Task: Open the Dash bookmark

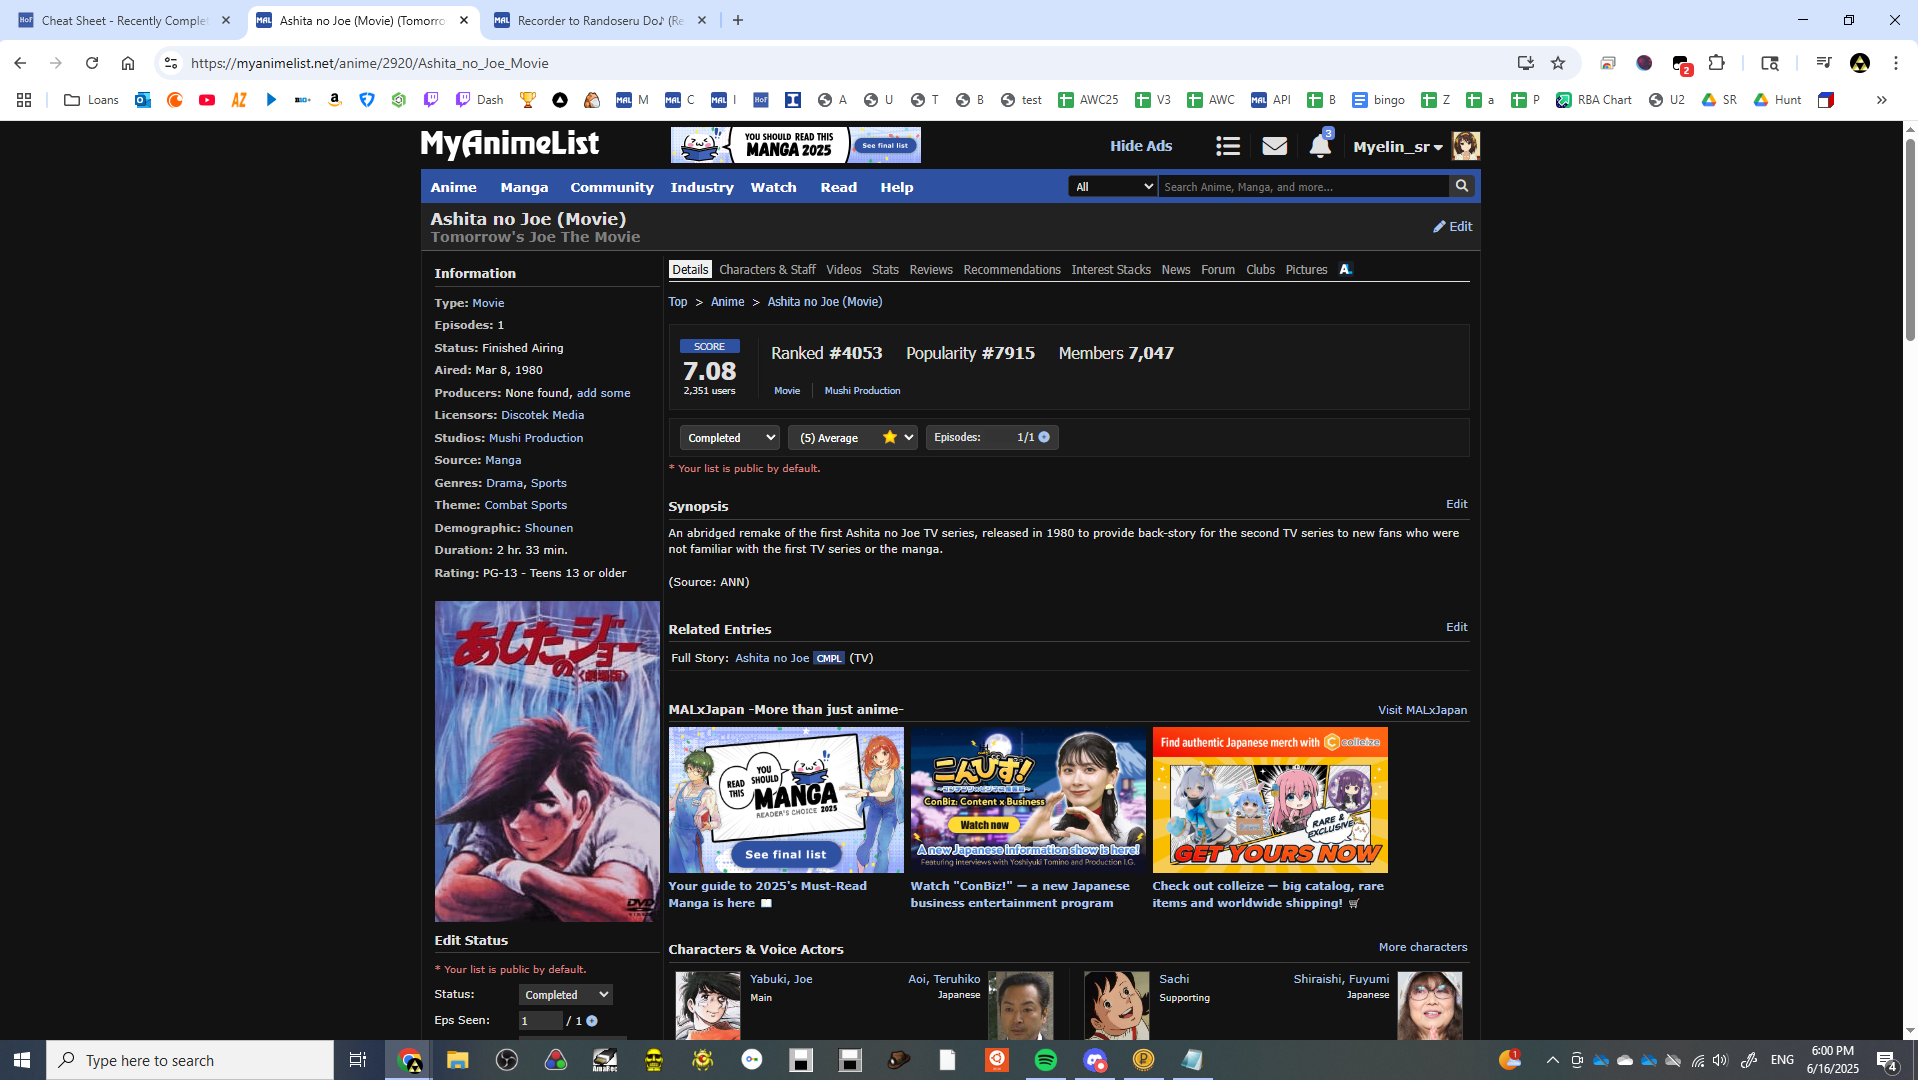Action: click(479, 100)
